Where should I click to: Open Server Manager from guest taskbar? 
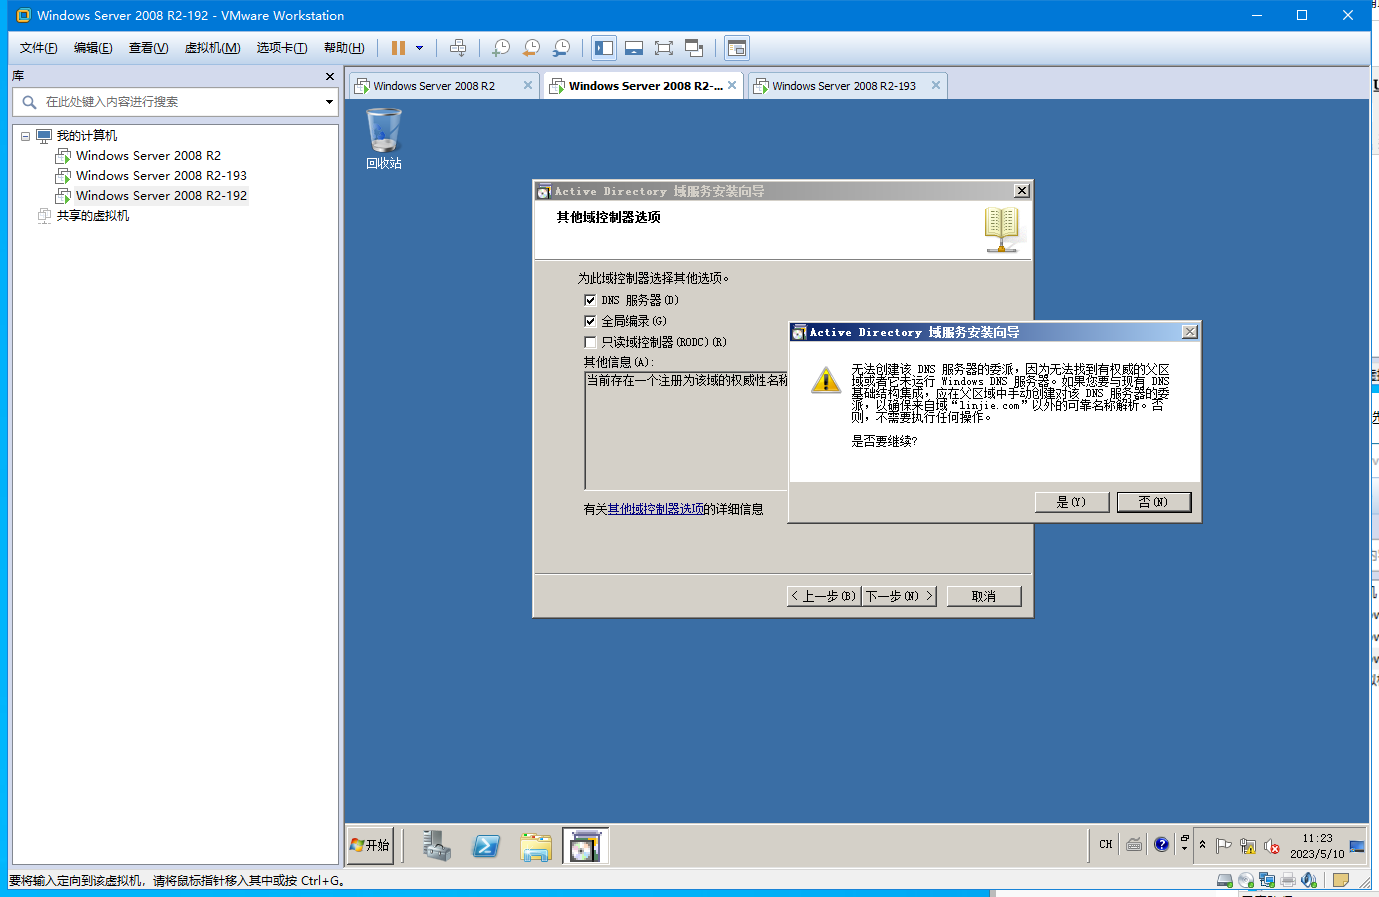(437, 846)
